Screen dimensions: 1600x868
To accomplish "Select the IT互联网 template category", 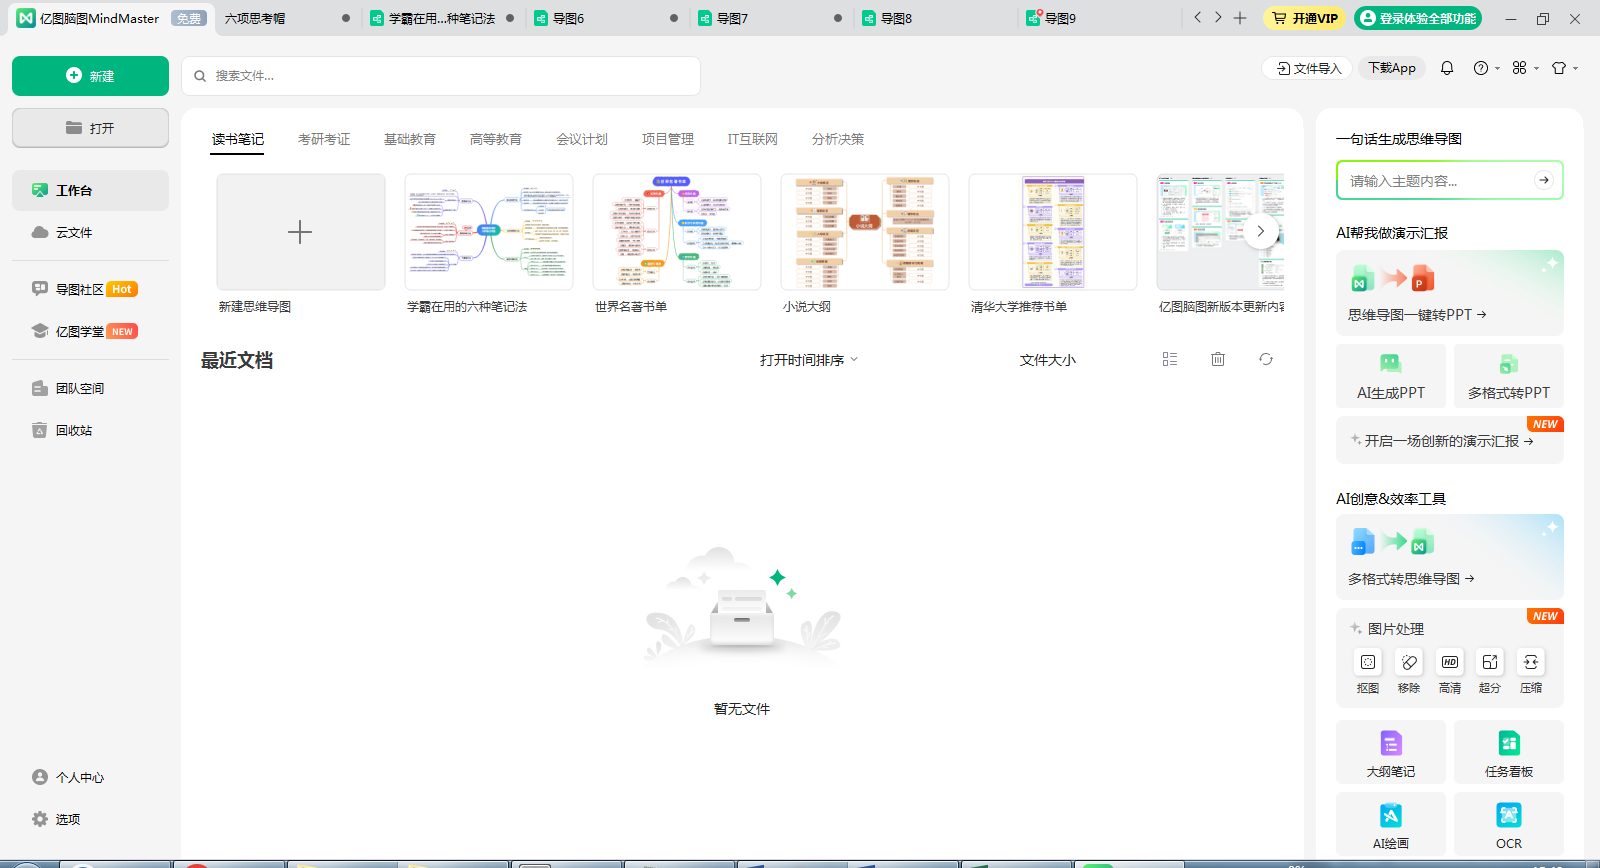I will [x=753, y=139].
